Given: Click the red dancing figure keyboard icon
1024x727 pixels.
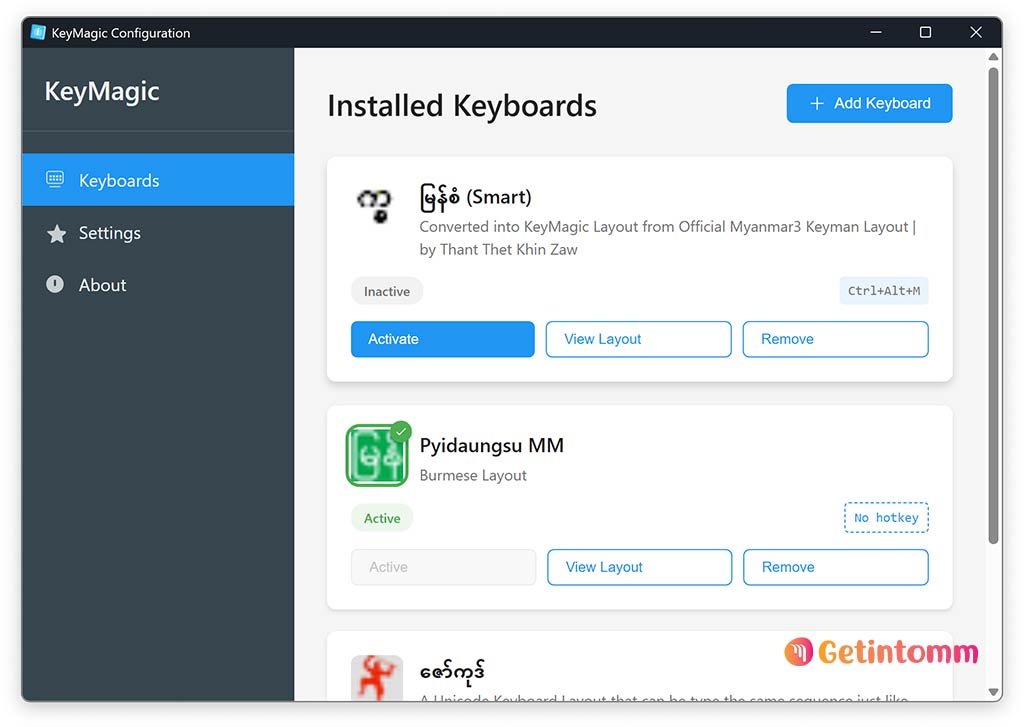Looking at the screenshot, I should click(377, 678).
